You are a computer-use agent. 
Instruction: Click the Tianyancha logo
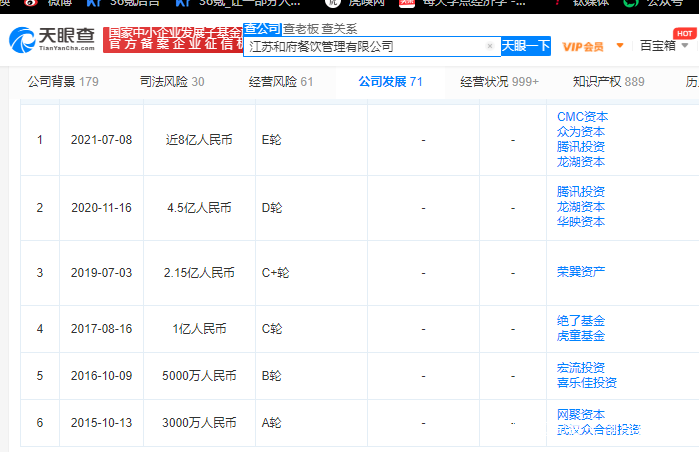[52, 40]
